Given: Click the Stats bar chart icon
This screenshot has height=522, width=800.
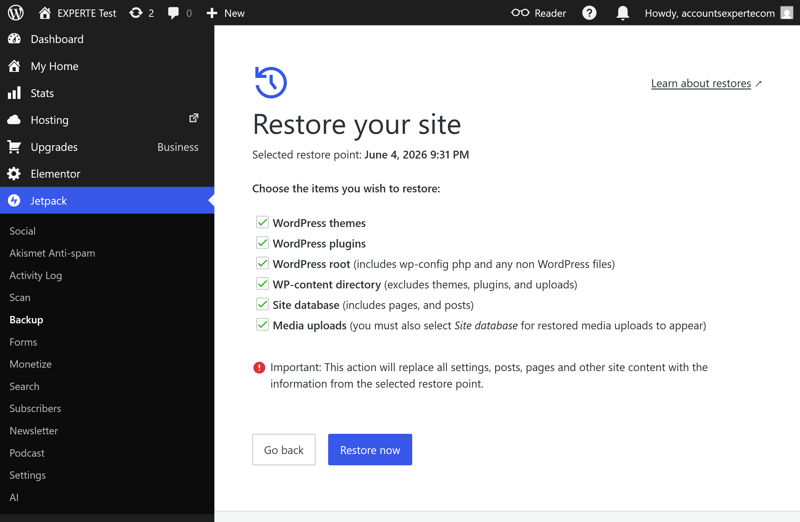Looking at the screenshot, I should (x=14, y=93).
